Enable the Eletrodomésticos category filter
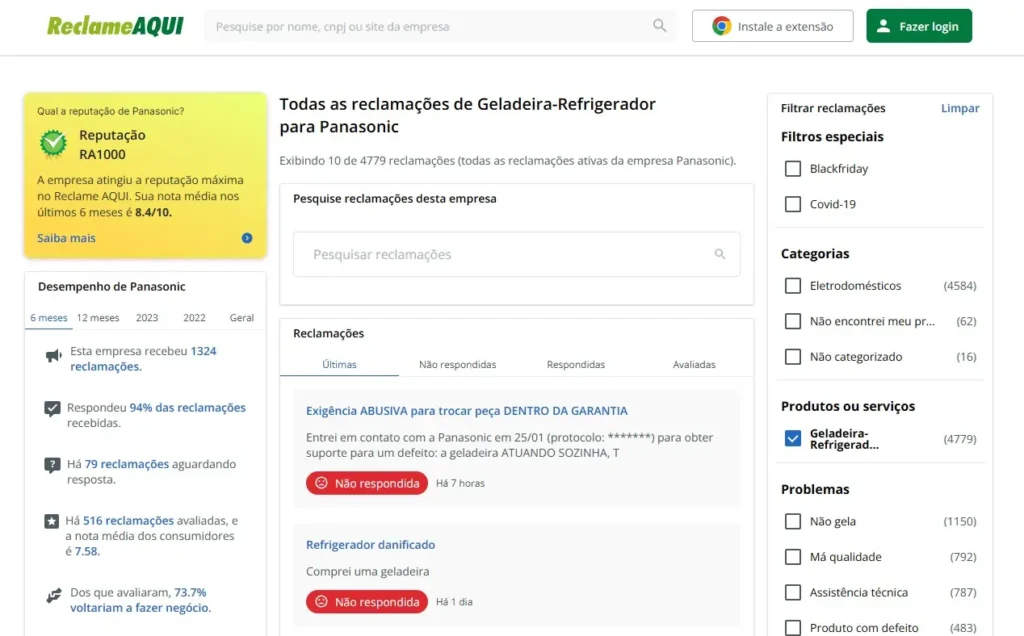Image resolution: width=1024 pixels, height=636 pixels. point(793,286)
